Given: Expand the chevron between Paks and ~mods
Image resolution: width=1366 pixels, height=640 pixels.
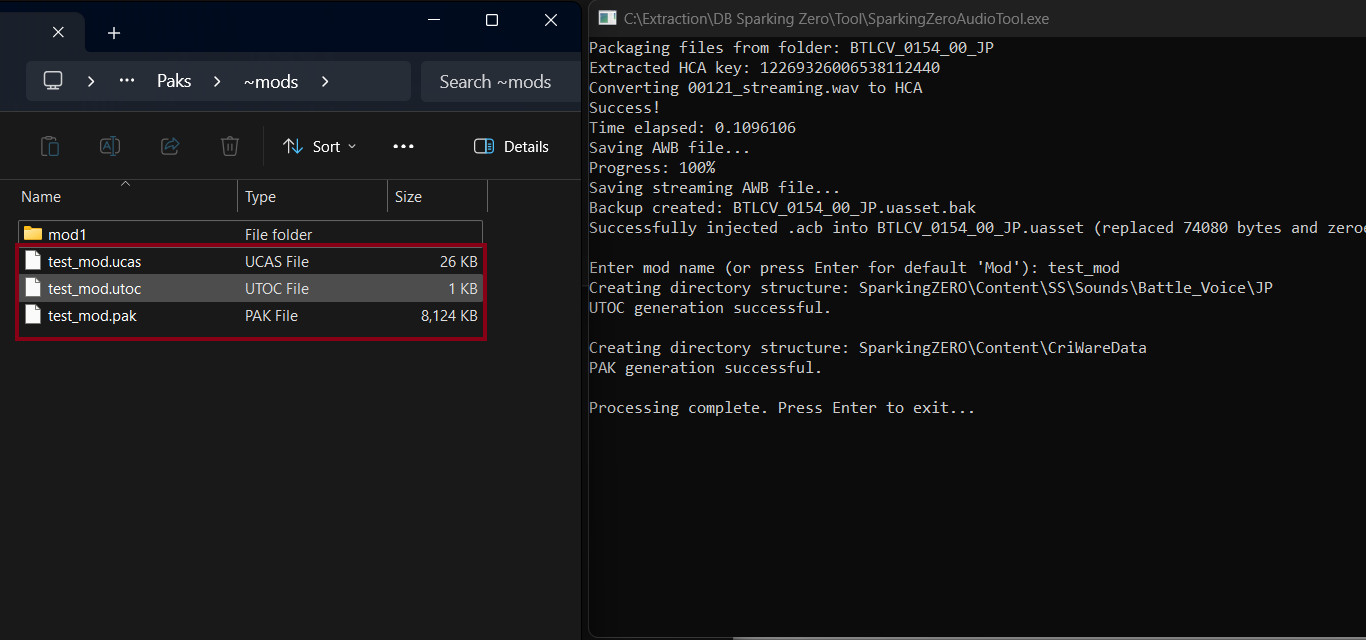Looking at the screenshot, I should point(217,81).
